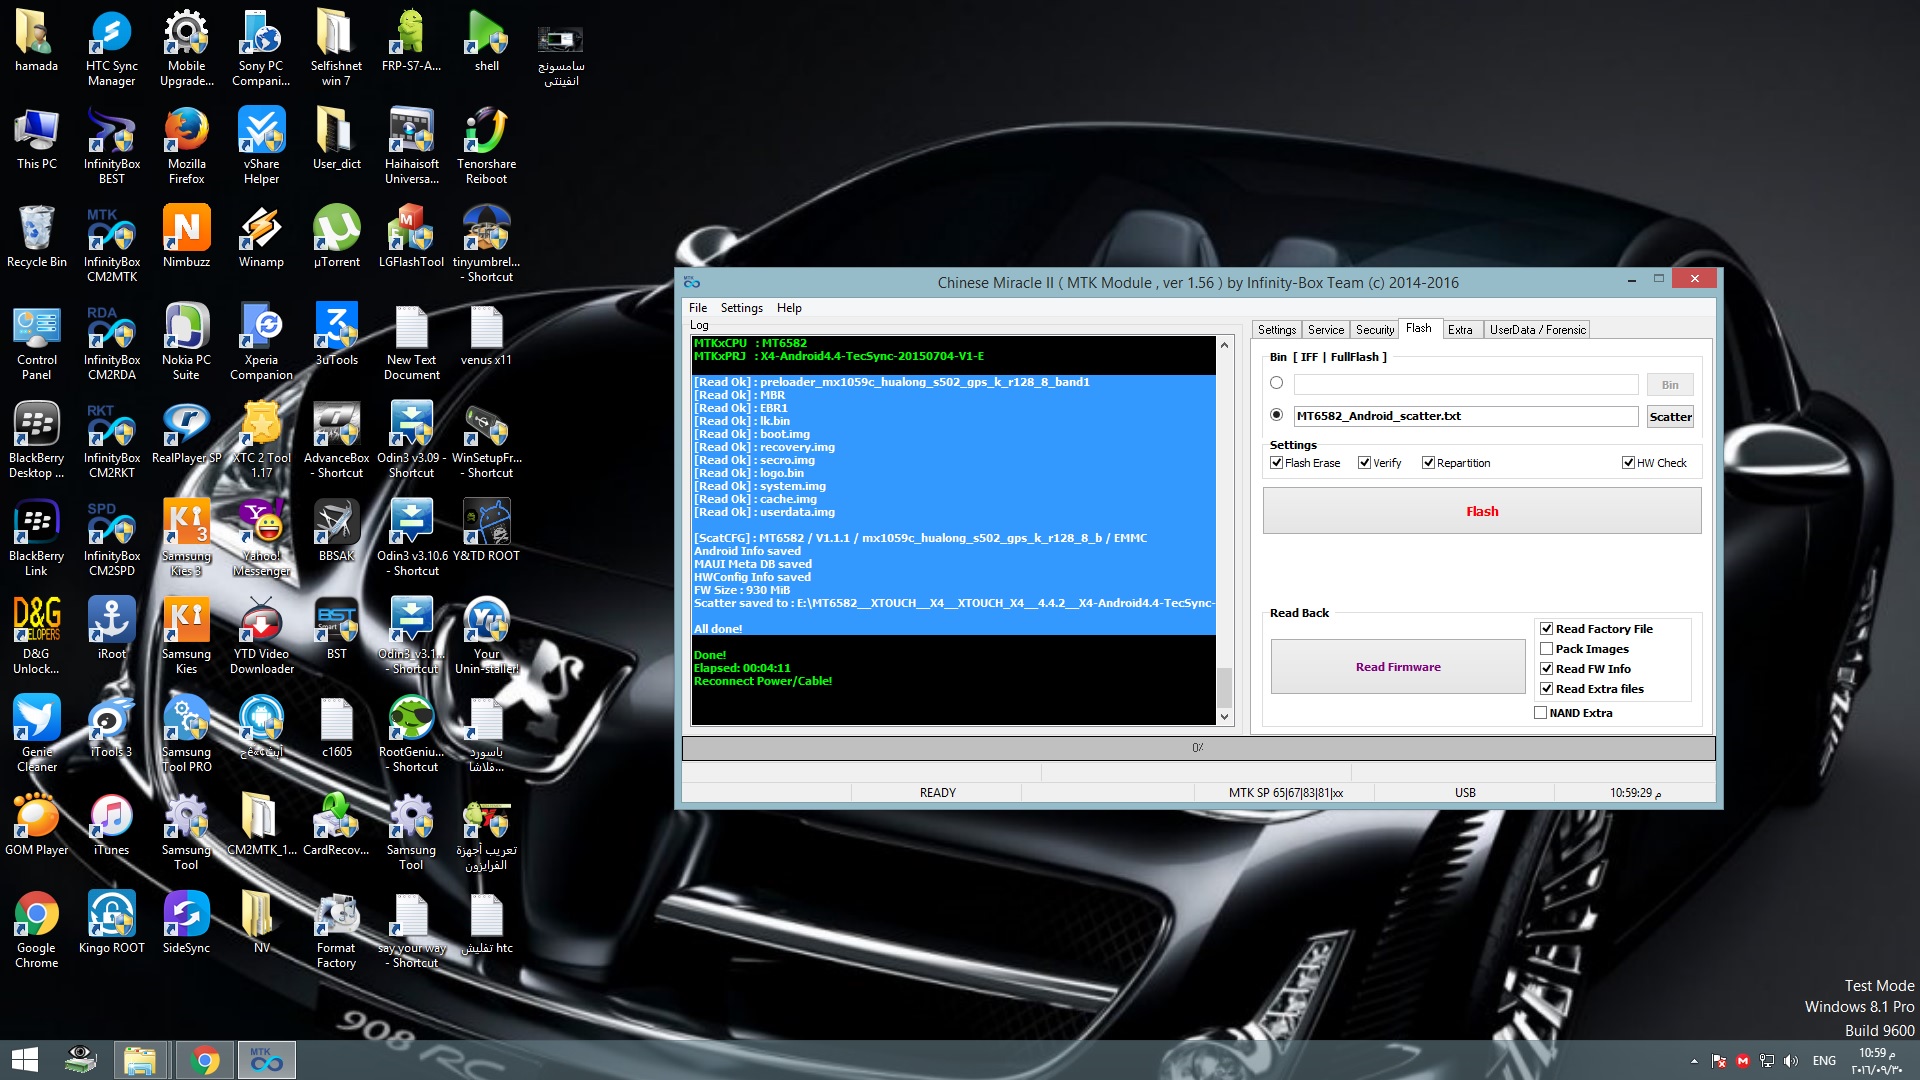Open the InfinityBox CM2SPD shortcut

coord(111,538)
